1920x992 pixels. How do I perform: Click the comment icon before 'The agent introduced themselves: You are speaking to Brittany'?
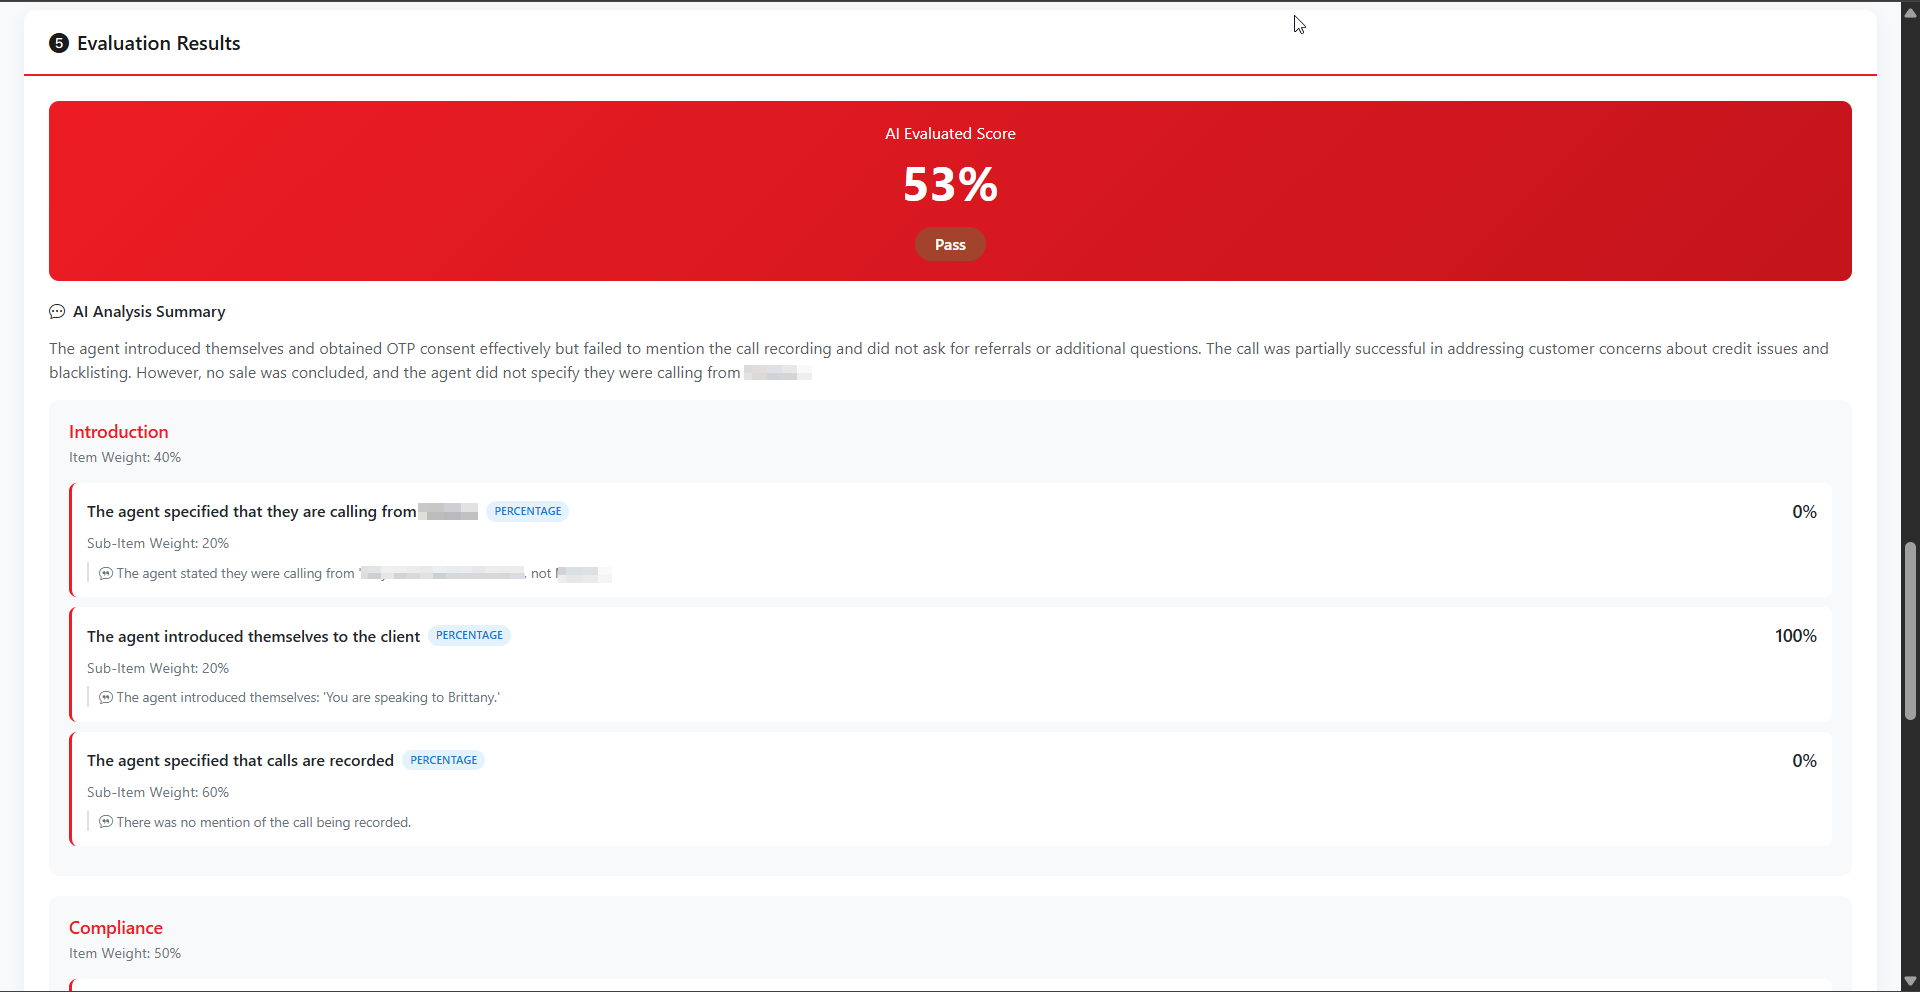[106, 698]
